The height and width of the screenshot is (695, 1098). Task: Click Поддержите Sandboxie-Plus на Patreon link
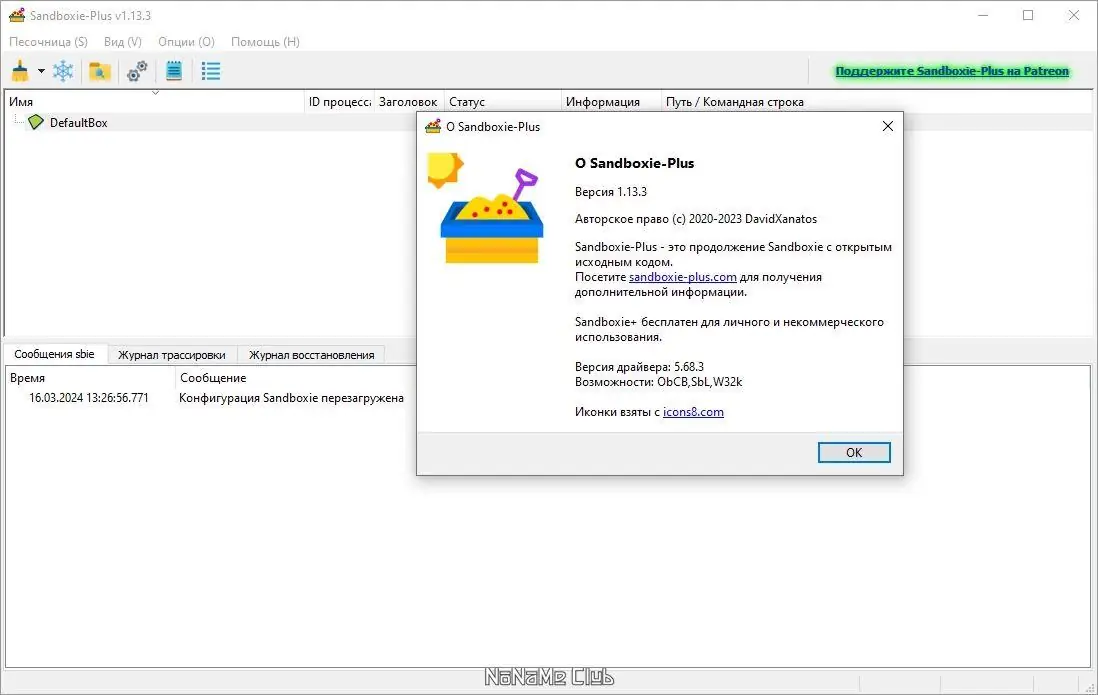952,71
